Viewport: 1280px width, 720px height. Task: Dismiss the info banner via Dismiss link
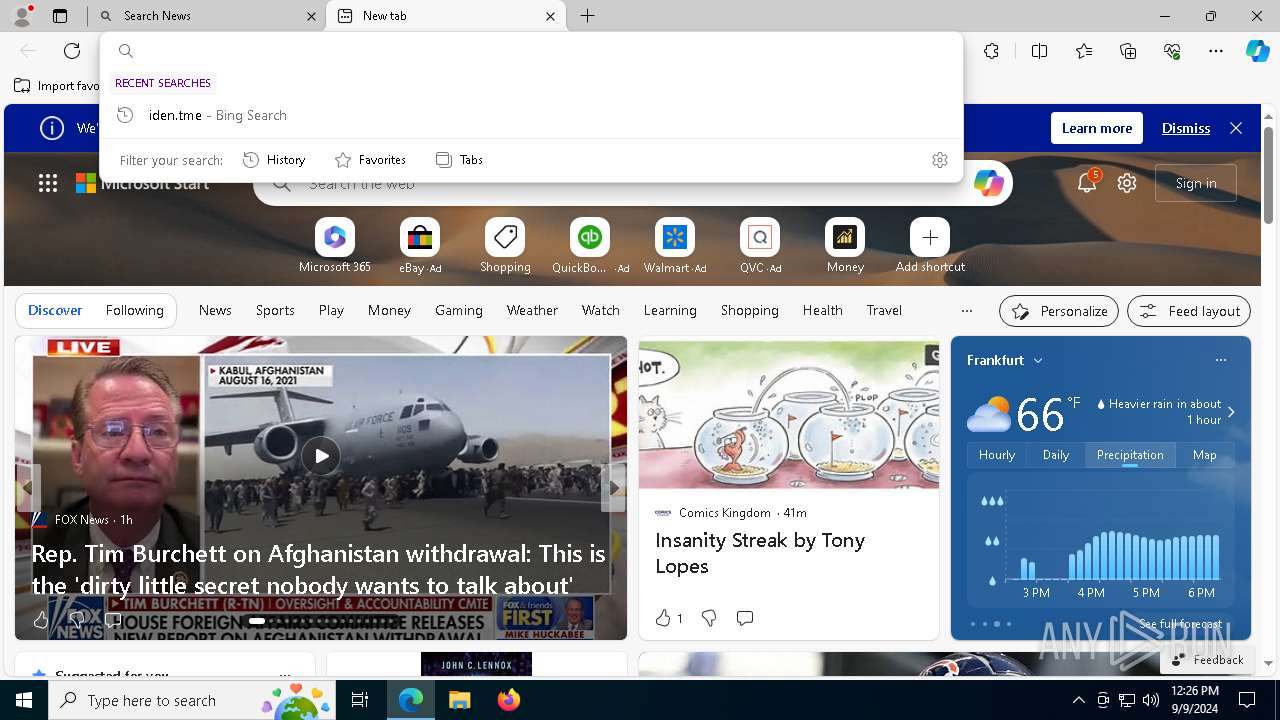[x=1186, y=128]
